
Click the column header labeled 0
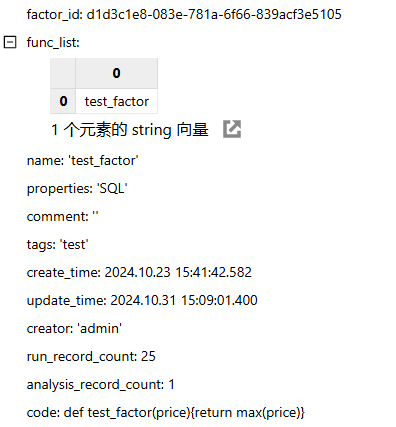click(117, 73)
